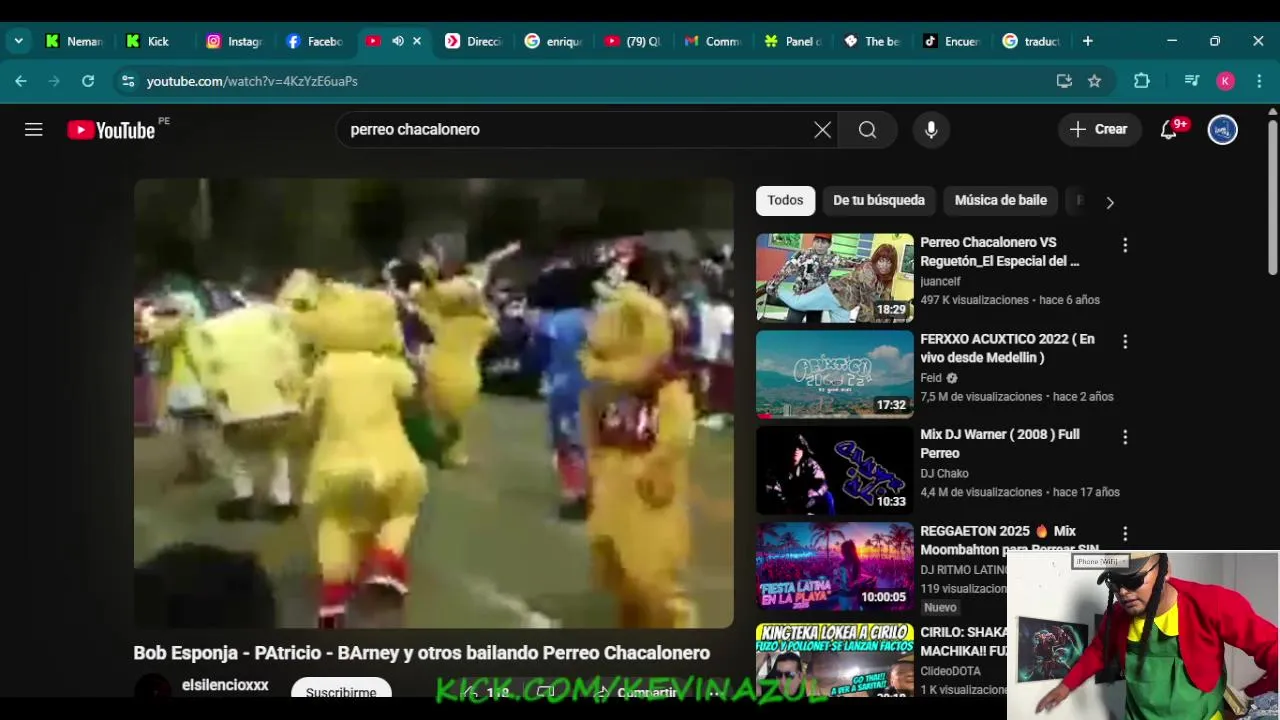
Task: Switch to the Kick tab
Action: [x=154, y=41]
